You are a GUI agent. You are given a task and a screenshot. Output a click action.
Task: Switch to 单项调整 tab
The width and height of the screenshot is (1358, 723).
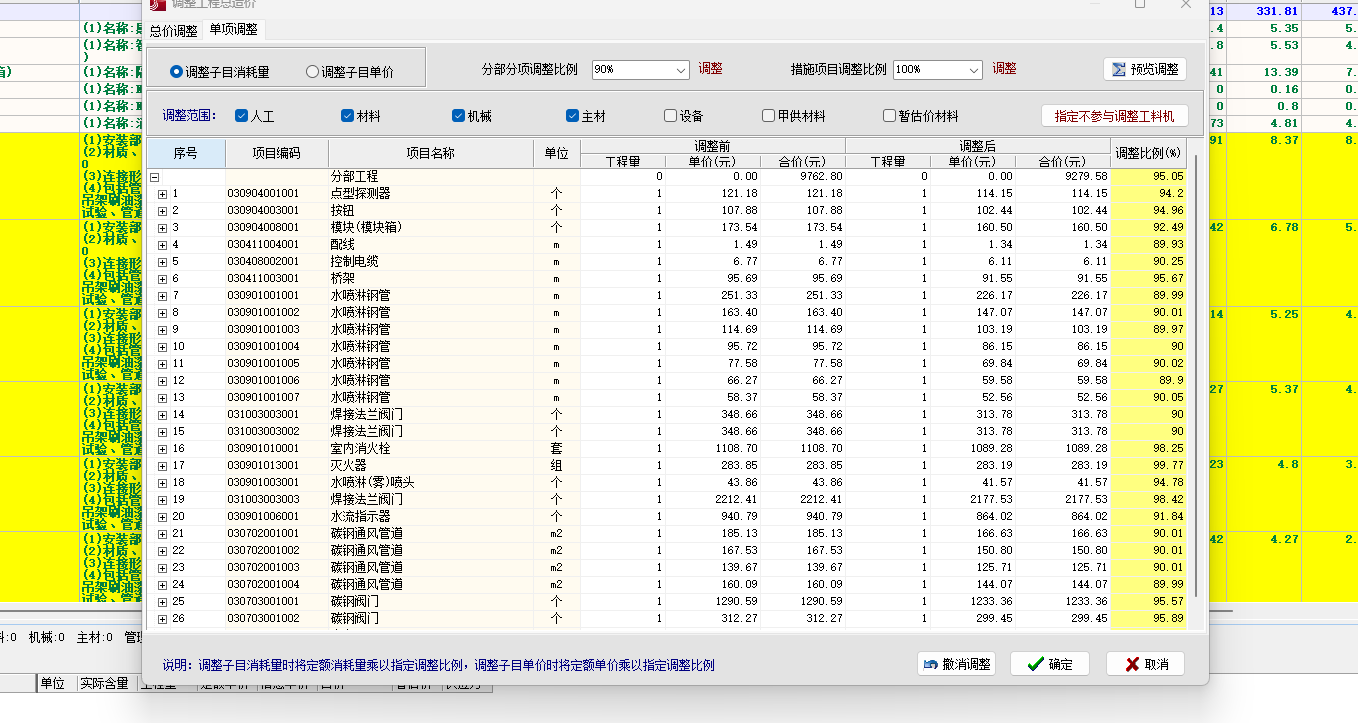[233, 30]
